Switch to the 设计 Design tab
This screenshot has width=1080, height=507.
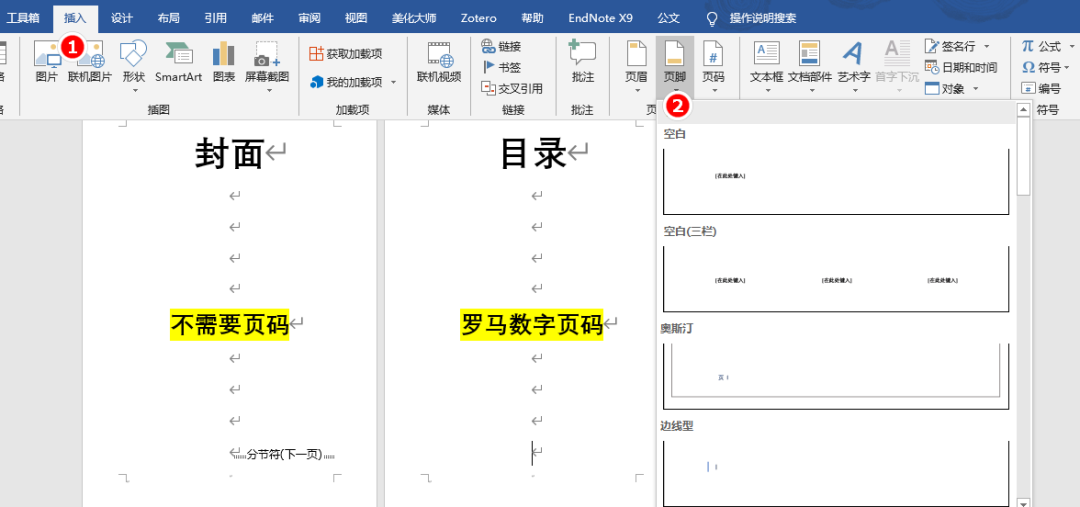122,18
